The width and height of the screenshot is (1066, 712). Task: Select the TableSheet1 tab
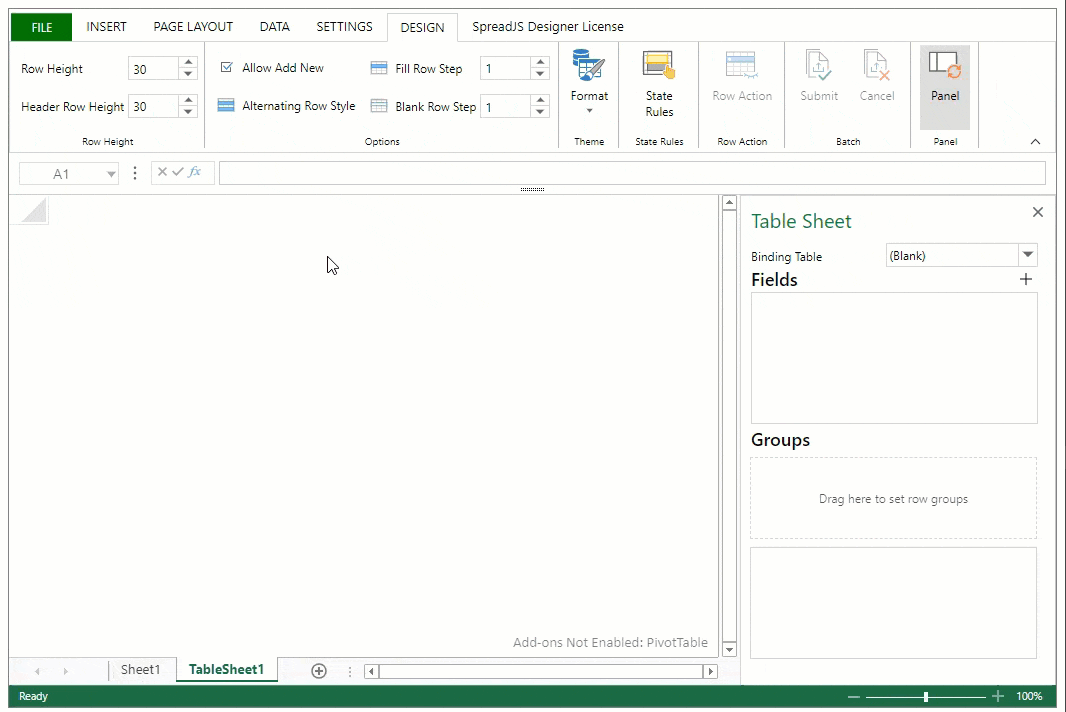[x=226, y=670]
